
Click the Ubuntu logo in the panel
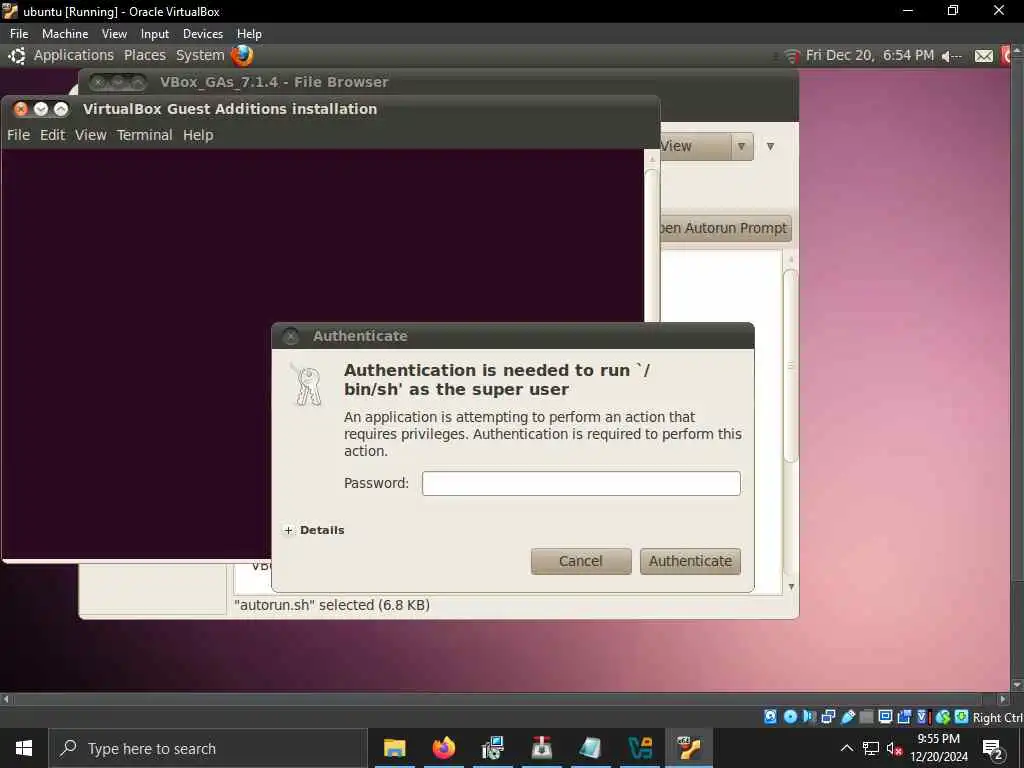17,56
